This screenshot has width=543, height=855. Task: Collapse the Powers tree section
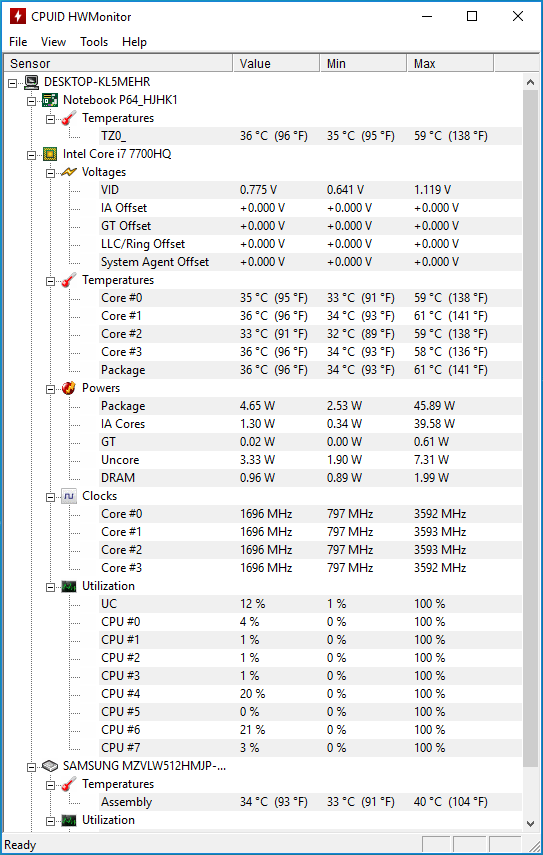tap(50, 389)
